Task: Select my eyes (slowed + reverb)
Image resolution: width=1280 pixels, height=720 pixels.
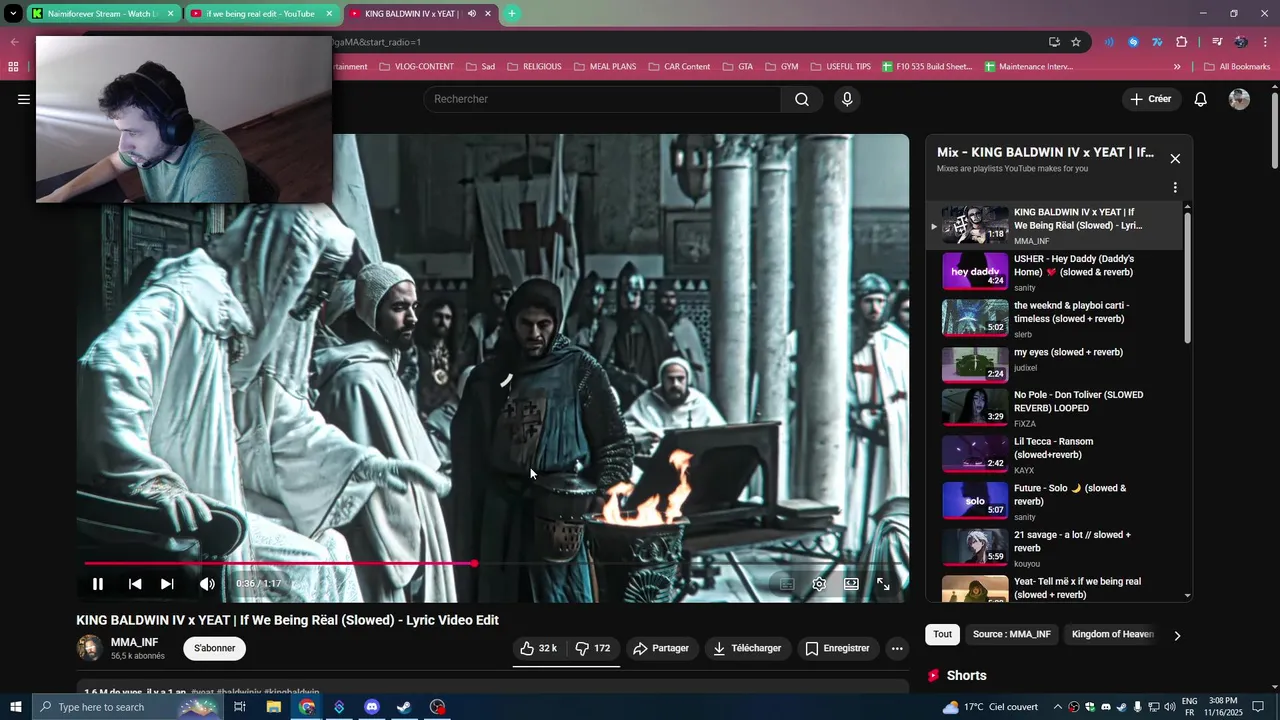Action: pyautogui.click(x=1055, y=364)
